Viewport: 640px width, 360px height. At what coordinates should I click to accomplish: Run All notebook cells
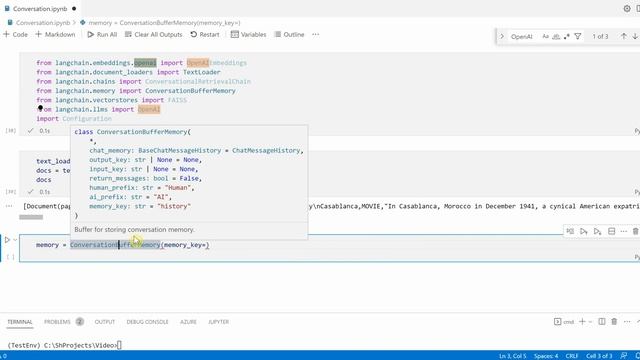(x=102, y=35)
